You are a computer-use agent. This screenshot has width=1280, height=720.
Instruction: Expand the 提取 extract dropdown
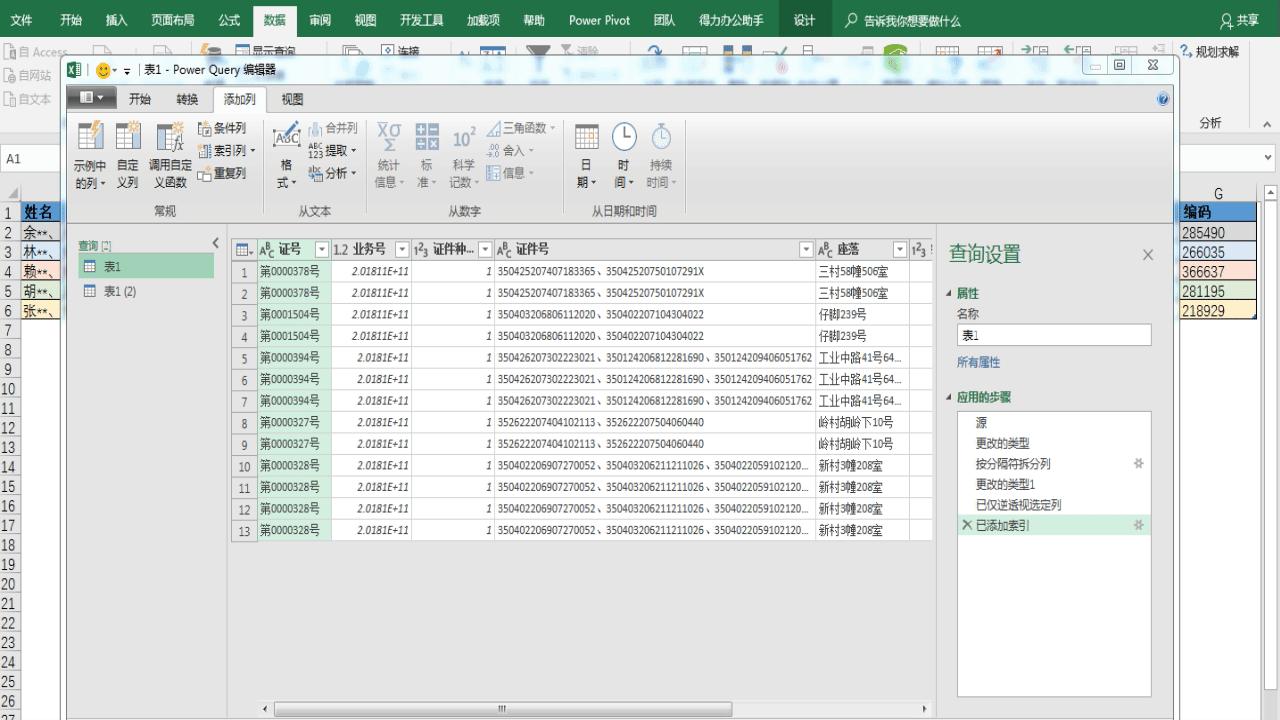(353, 151)
